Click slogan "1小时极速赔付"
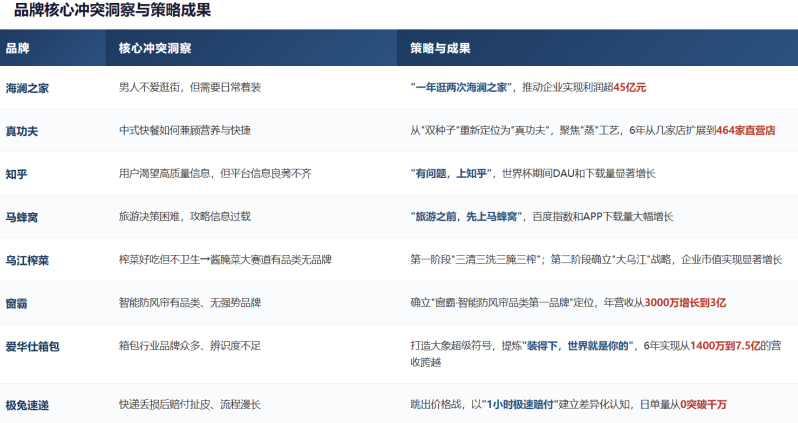Image resolution: width=798 pixels, height=423 pixels. click(x=520, y=405)
